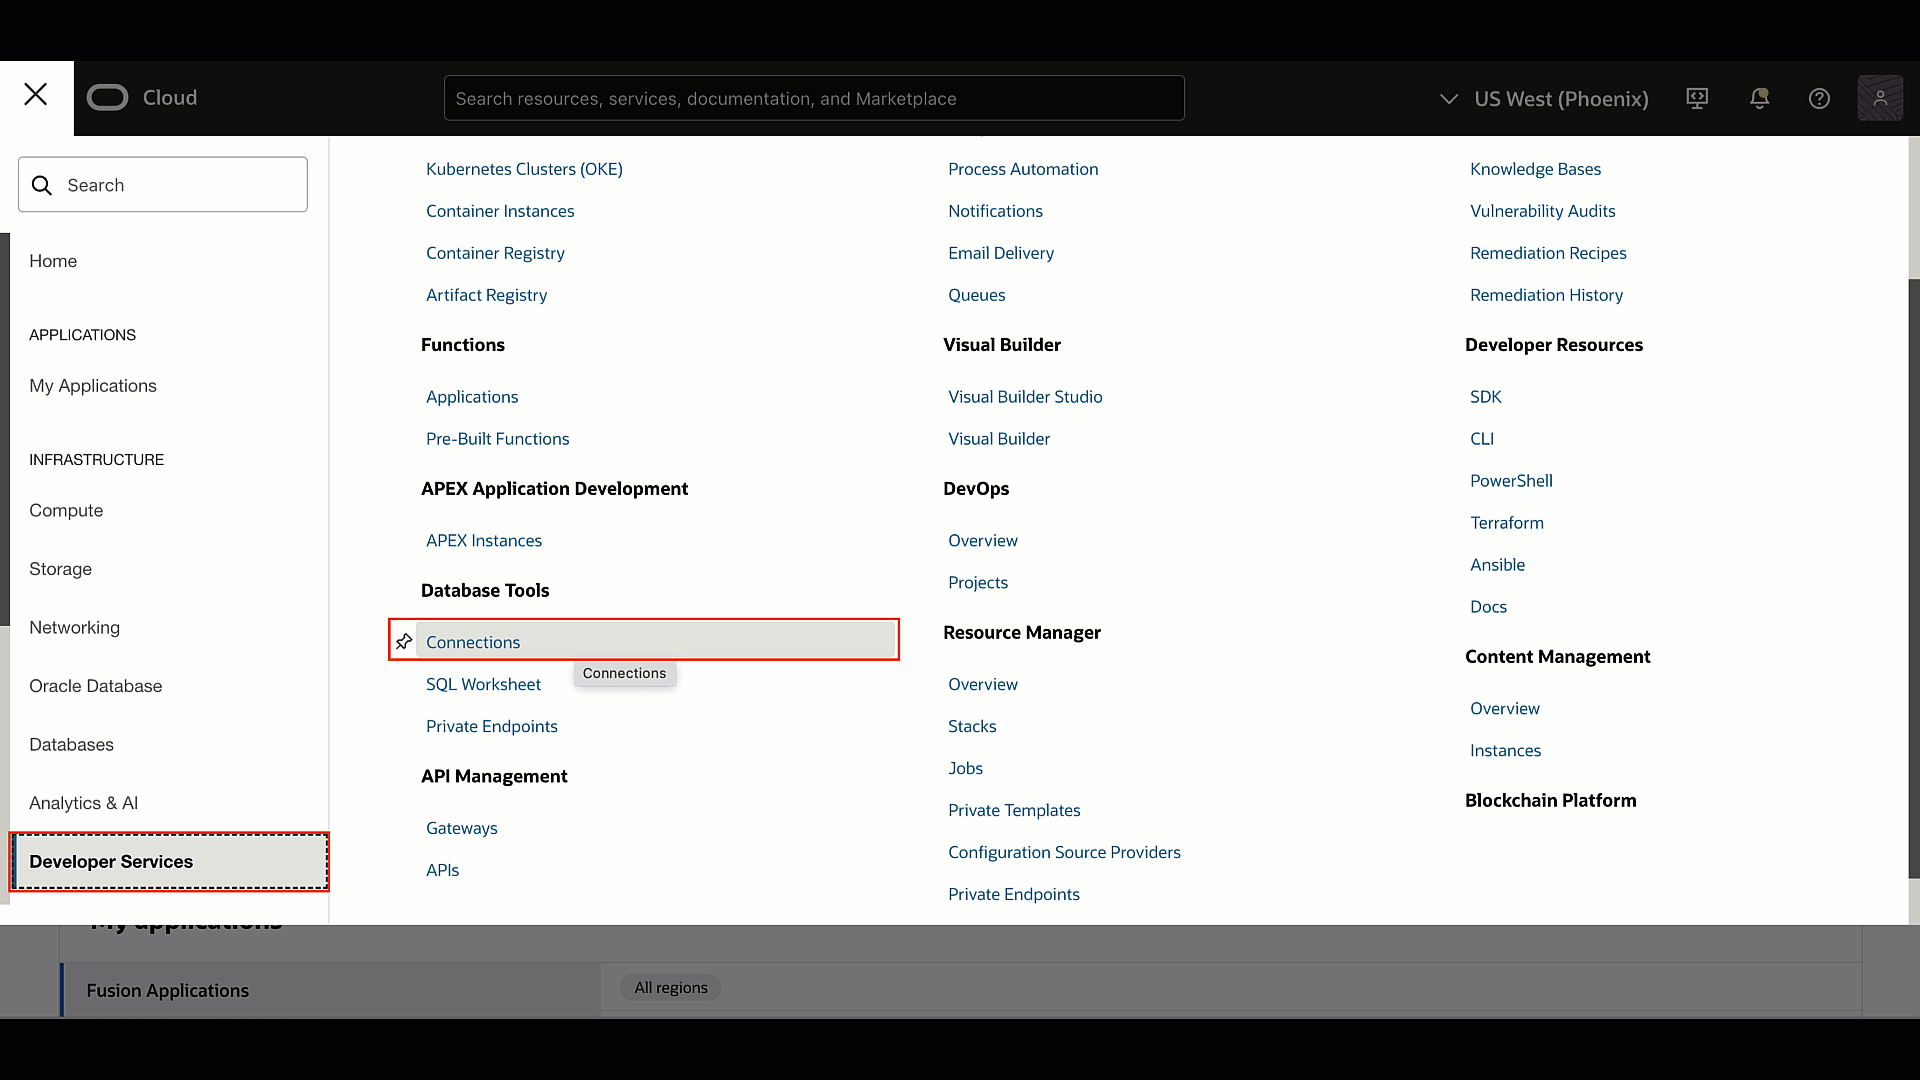The width and height of the screenshot is (1920, 1080).
Task: Select the Analytics & AI category
Action: [83, 803]
